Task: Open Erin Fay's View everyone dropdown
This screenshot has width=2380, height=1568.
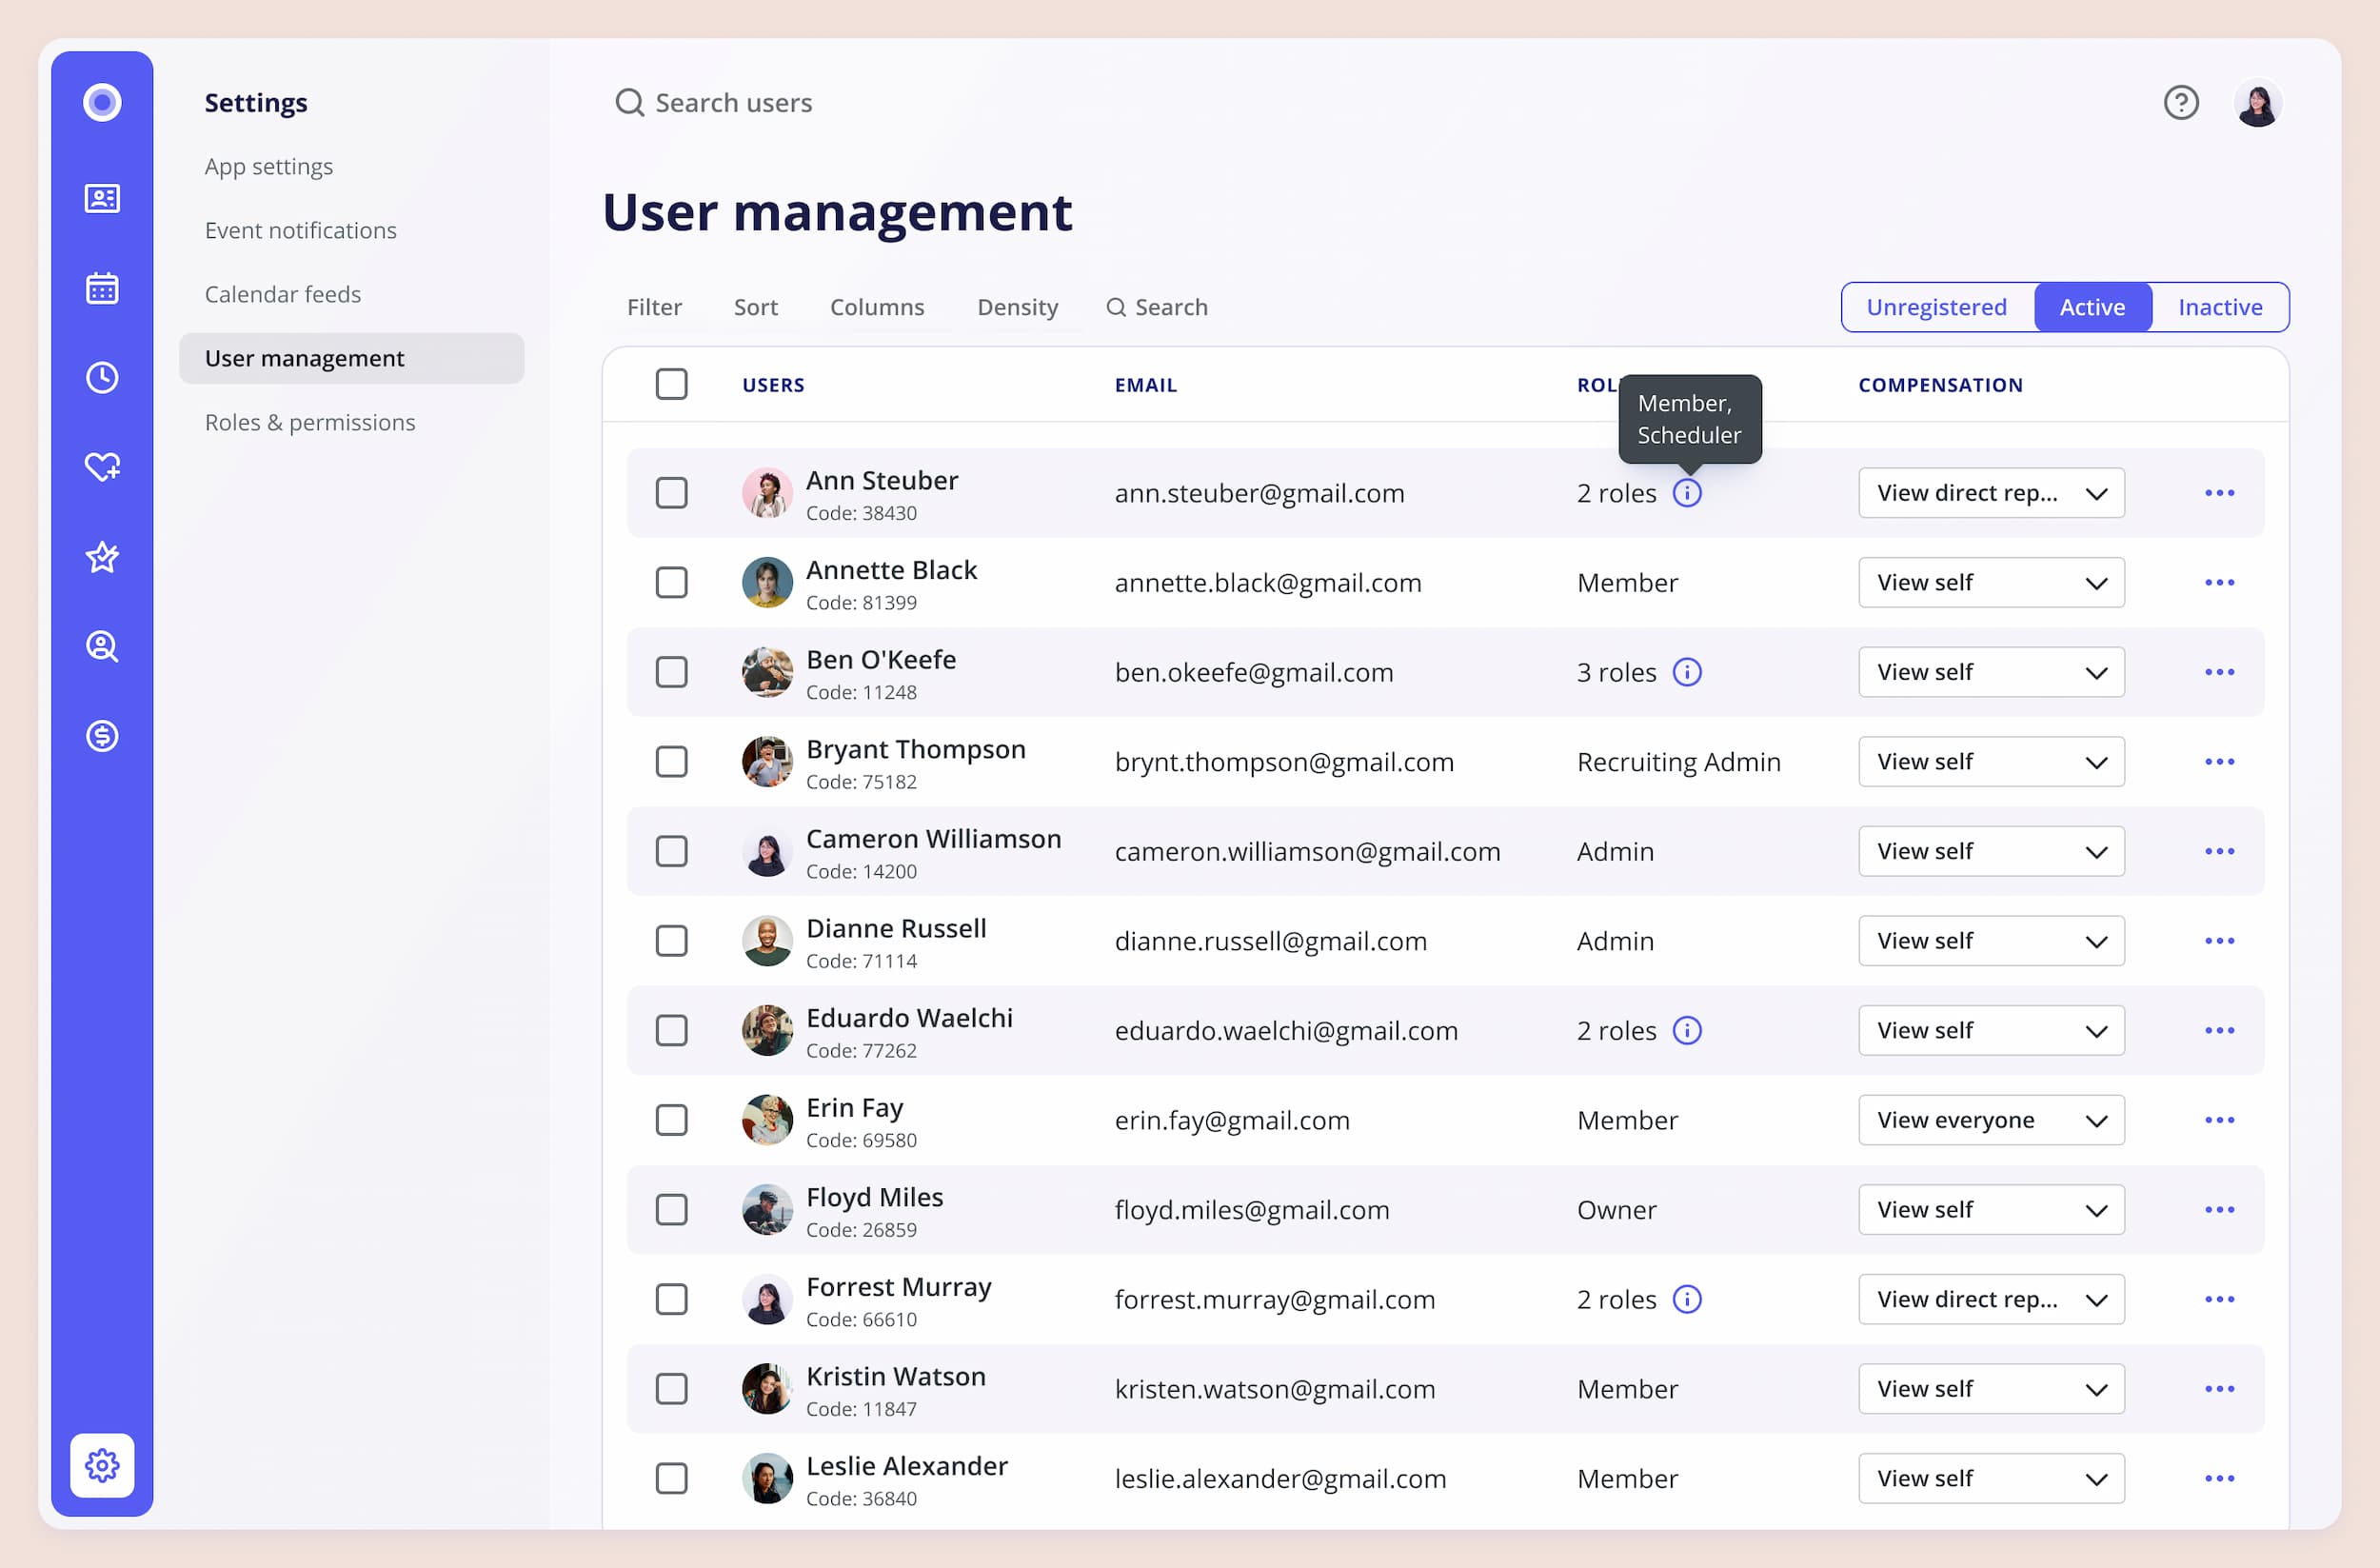Action: 1990,1120
